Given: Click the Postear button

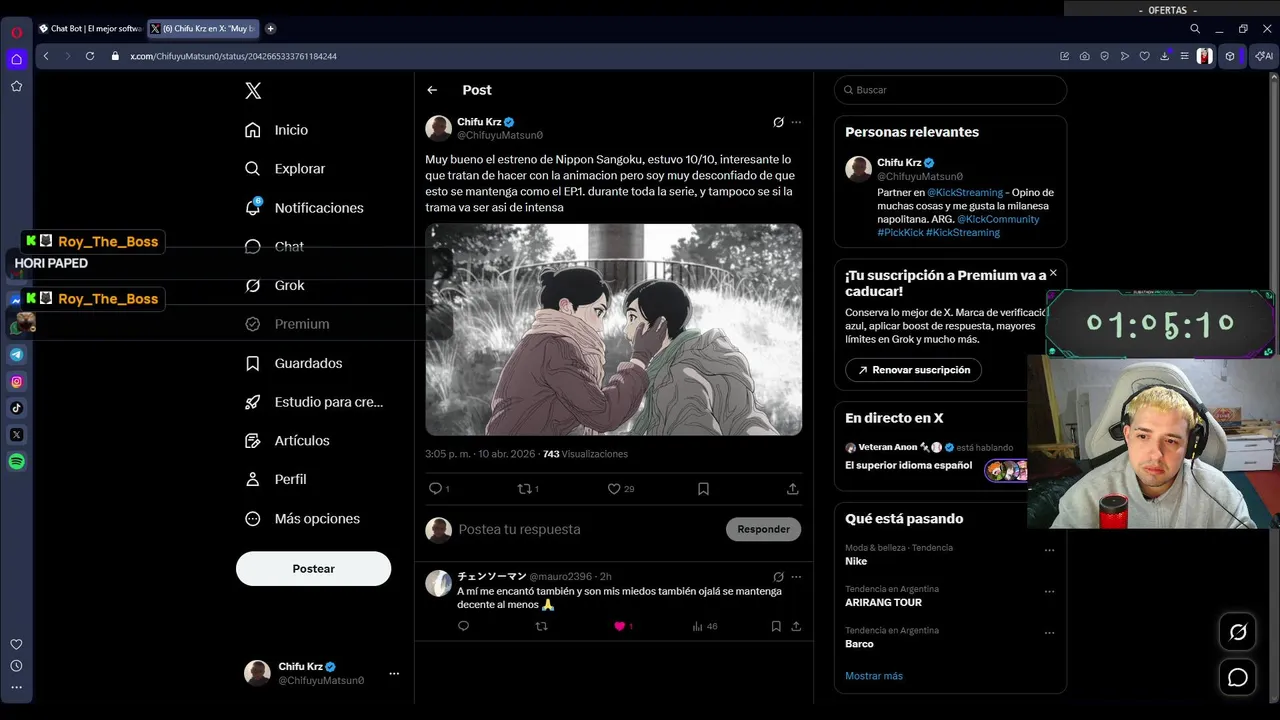Looking at the screenshot, I should (313, 568).
